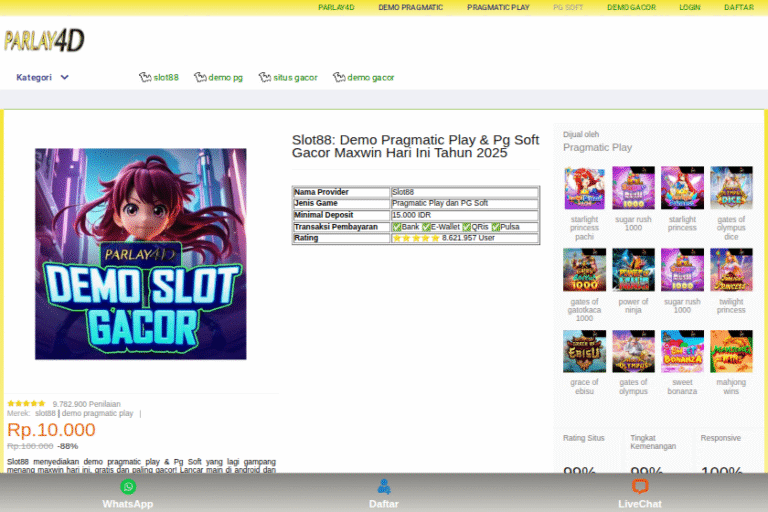768x512 pixels.
Task: Choose the Sweet Bonanza game icon
Action: pos(682,352)
